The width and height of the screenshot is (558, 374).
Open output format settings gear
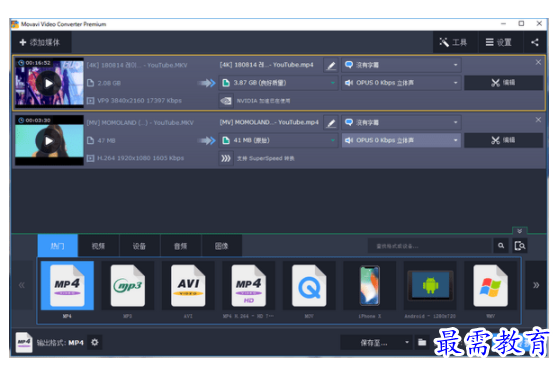[x=95, y=342]
